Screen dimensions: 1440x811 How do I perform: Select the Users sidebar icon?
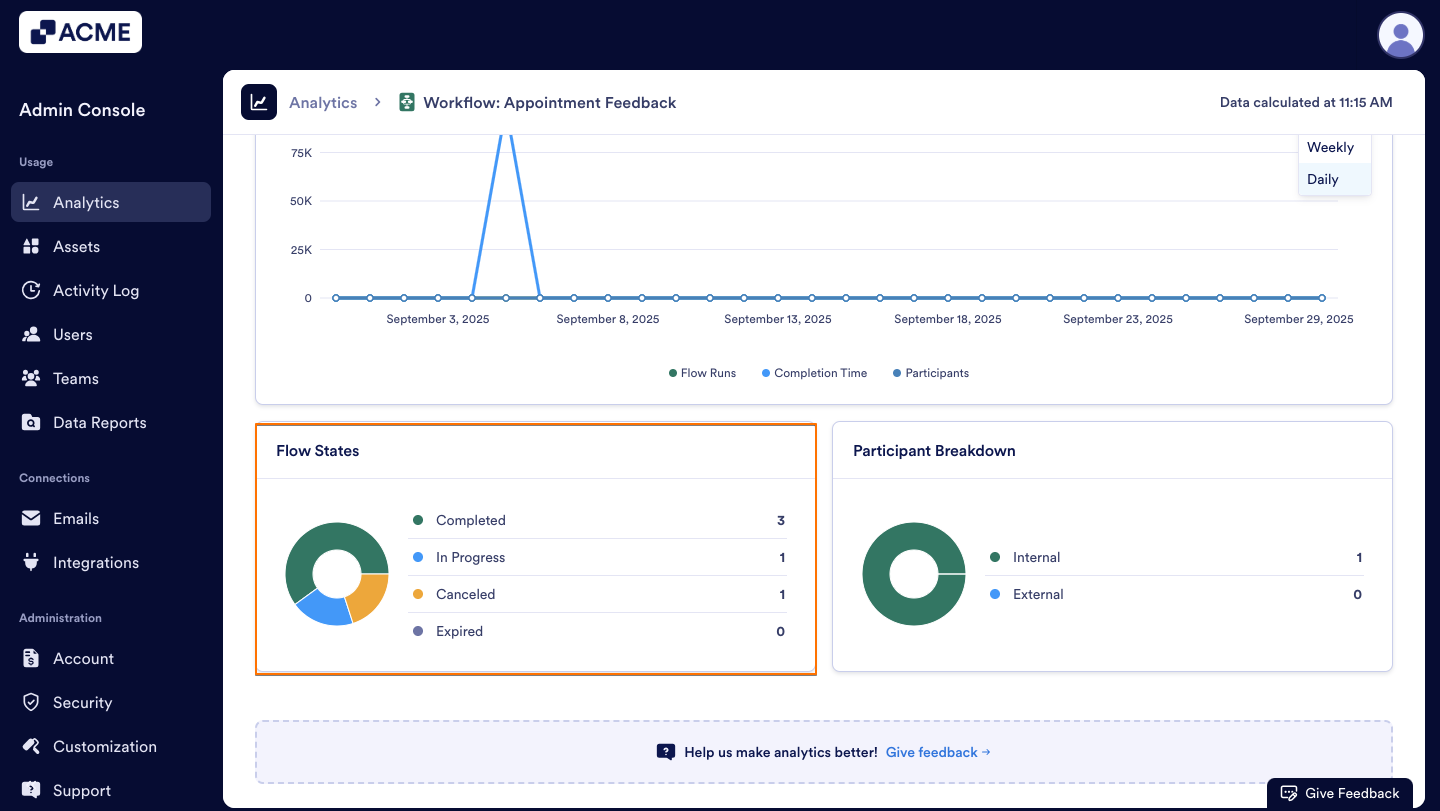33,334
